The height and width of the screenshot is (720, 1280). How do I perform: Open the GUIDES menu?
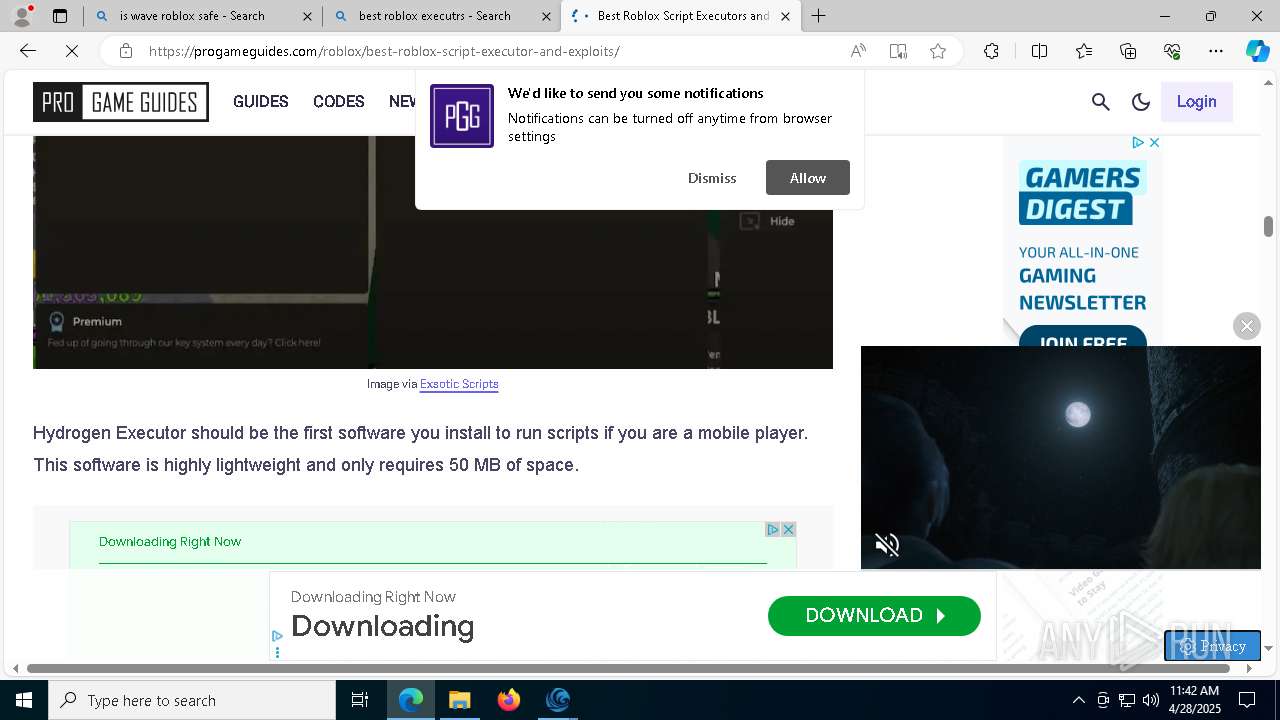click(261, 101)
